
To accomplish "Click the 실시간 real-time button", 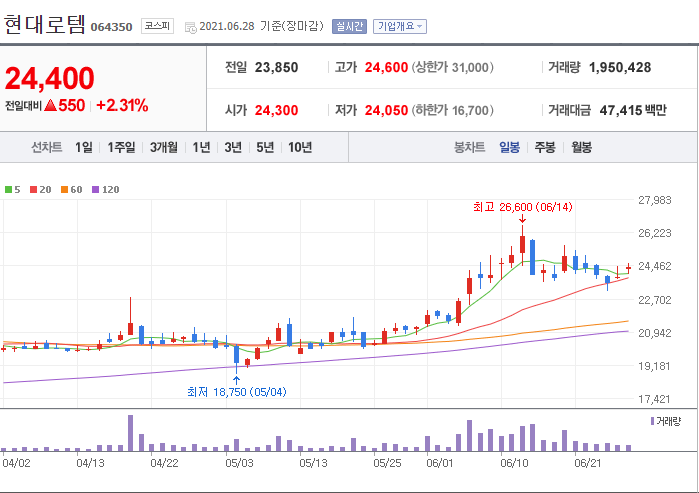I will (349, 27).
